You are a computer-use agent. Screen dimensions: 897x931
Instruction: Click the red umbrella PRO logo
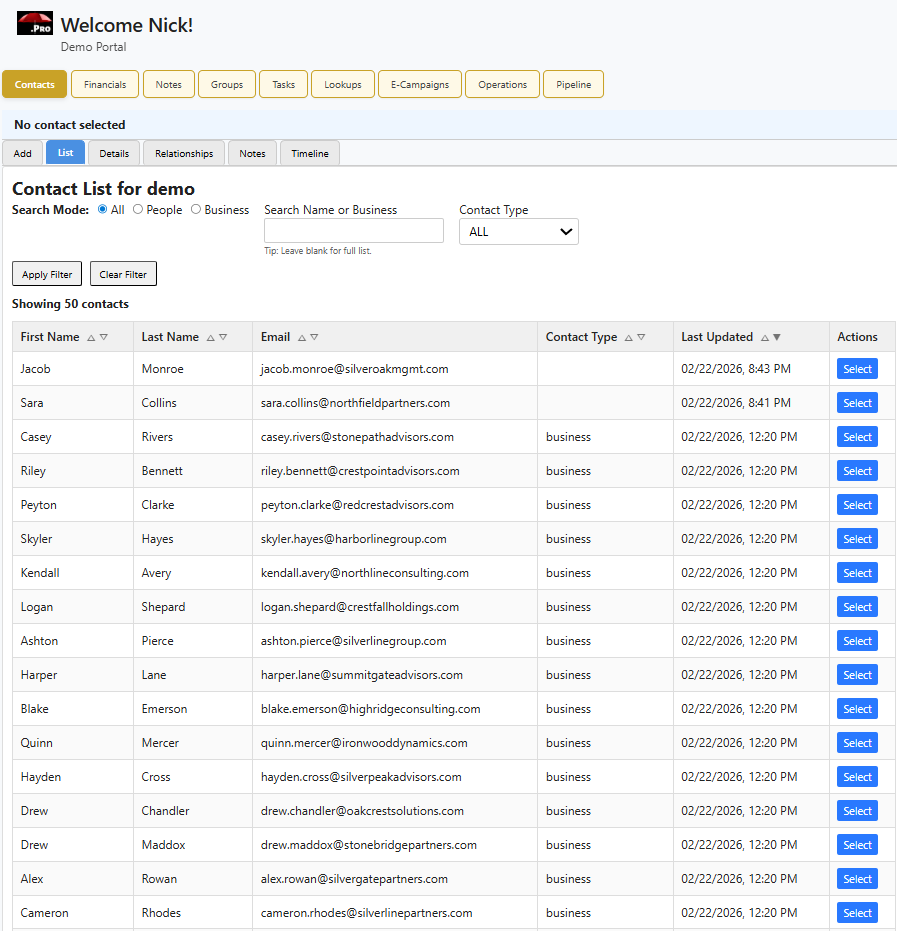coord(34,23)
